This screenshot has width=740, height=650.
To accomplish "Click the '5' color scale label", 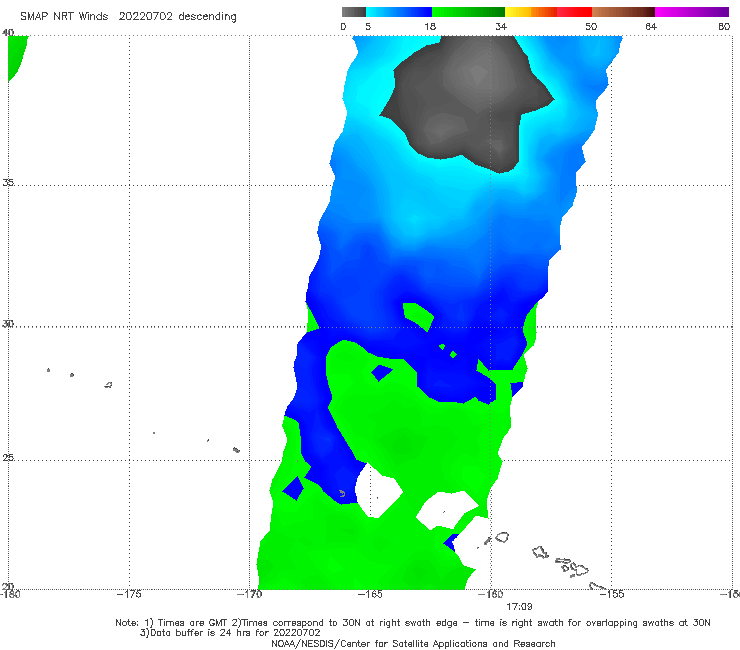I will click(x=368, y=26).
